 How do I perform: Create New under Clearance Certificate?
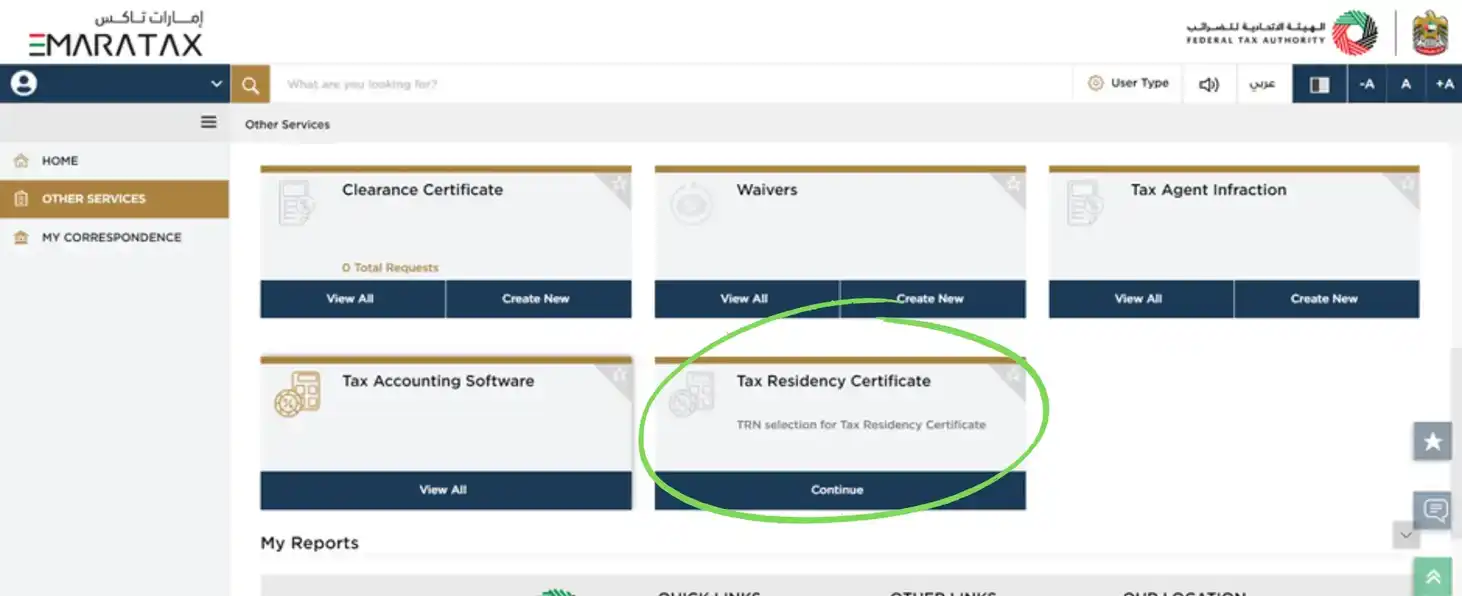coord(538,298)
